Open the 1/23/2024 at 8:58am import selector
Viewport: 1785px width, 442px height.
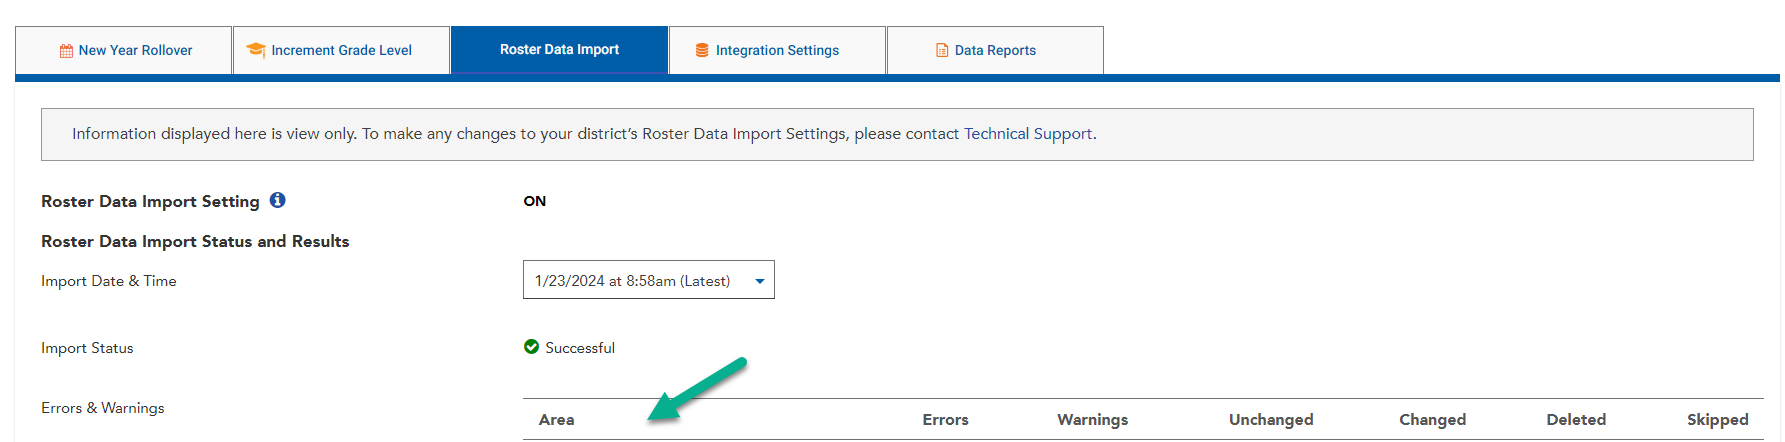point(632,281)
